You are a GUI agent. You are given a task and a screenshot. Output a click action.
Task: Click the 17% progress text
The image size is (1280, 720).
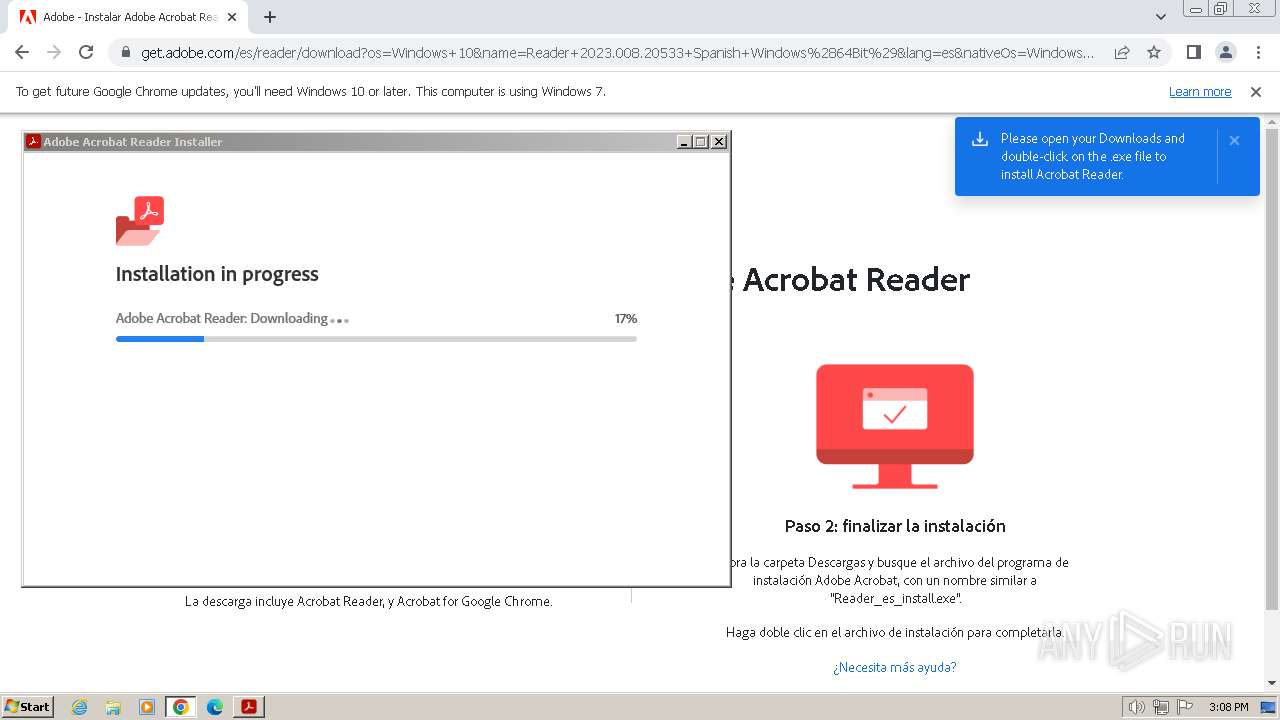click(626, 318)
